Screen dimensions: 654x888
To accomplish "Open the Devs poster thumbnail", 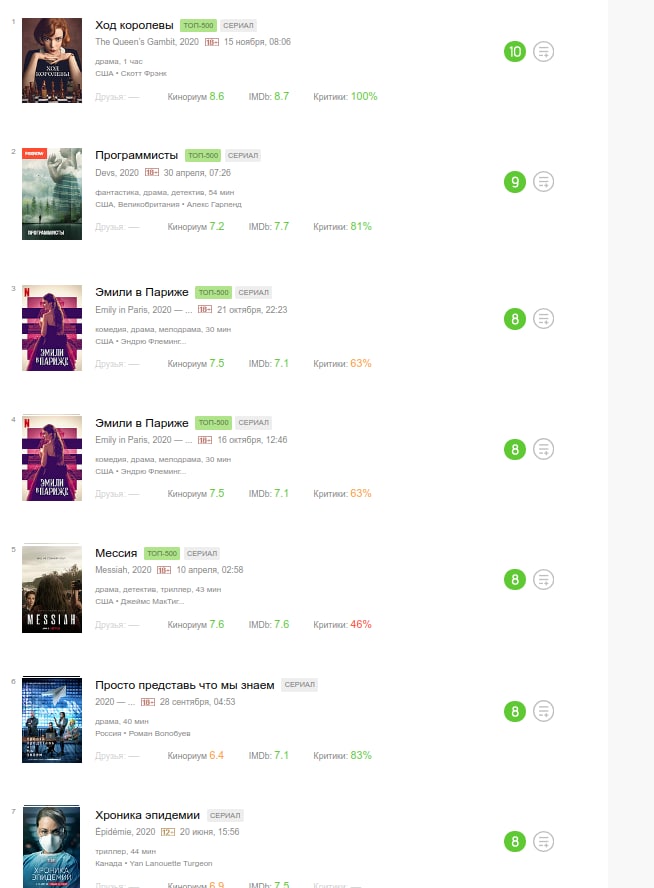I will click(52, 194).
